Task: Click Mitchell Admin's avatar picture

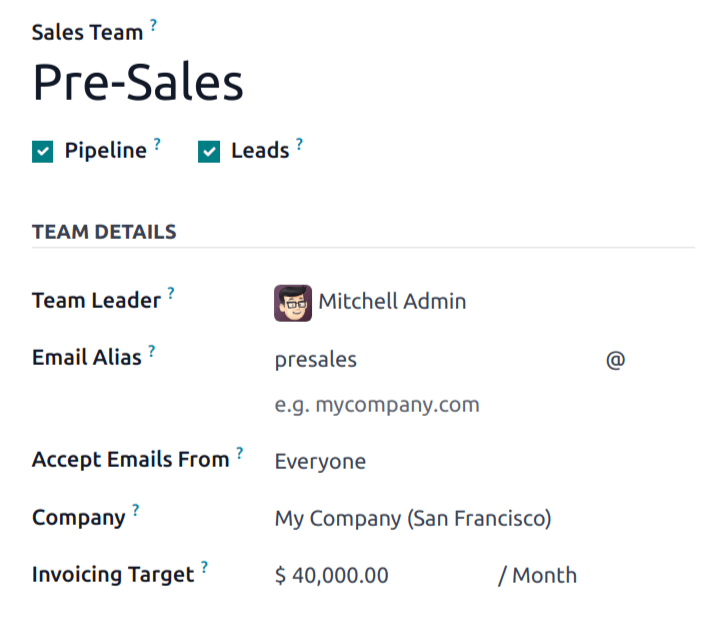Action: click(x=293, y=303)
